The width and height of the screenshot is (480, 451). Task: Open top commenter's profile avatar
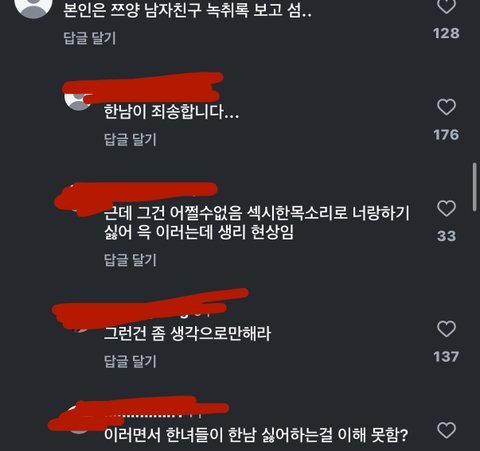click(34, 7)
